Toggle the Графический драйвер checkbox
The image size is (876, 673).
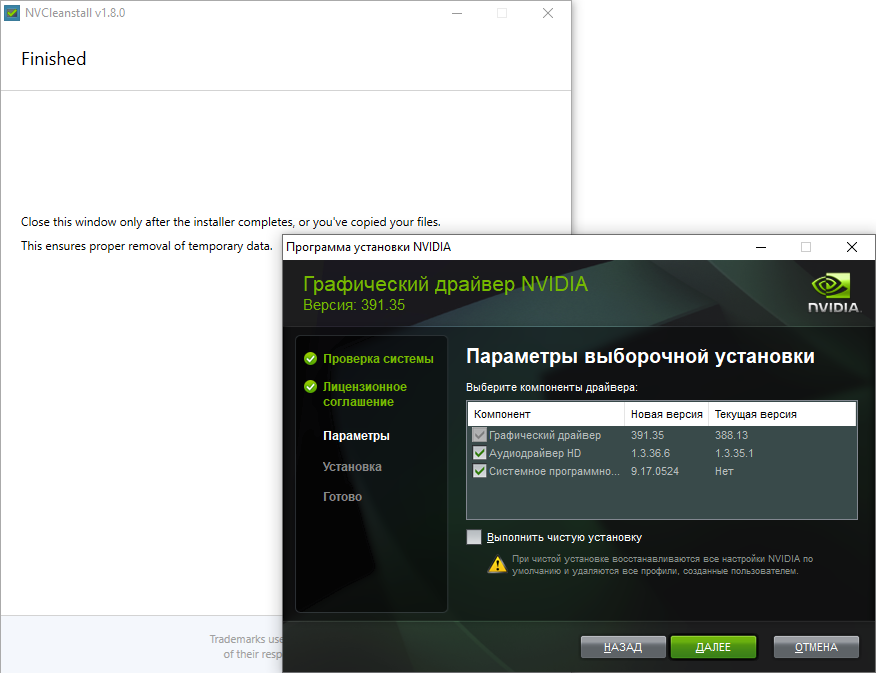point(479,435)
